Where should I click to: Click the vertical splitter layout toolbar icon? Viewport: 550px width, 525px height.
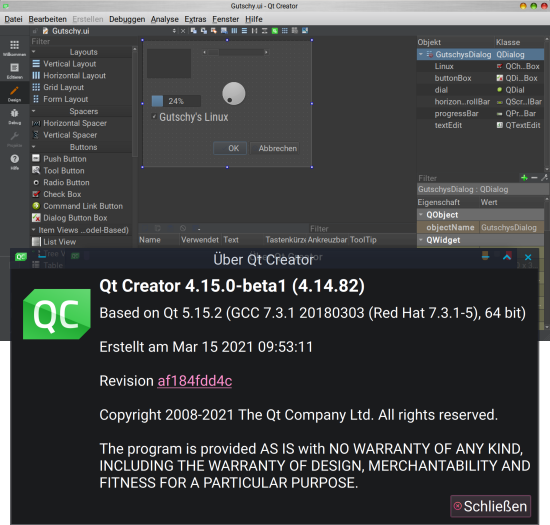pyautogui.click(x=265, y=31)
